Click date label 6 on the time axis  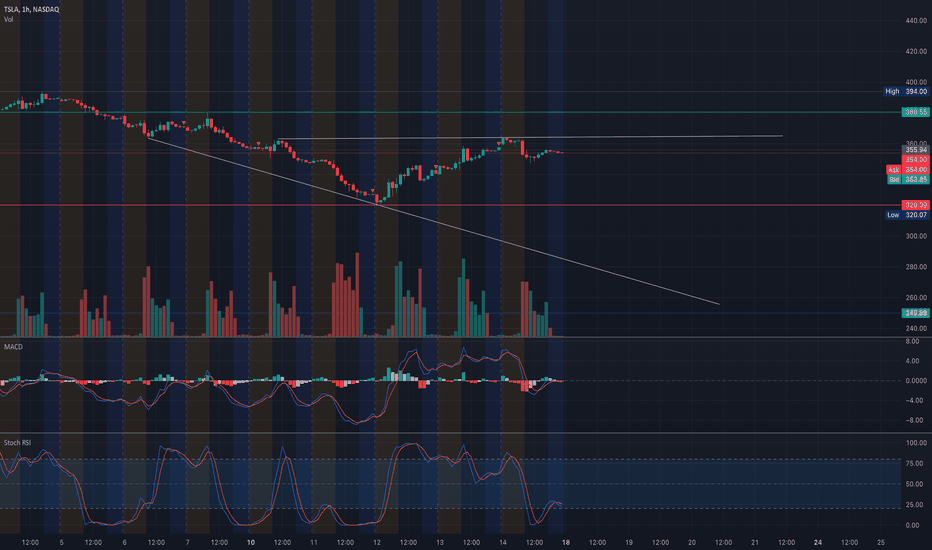[124, 543]
